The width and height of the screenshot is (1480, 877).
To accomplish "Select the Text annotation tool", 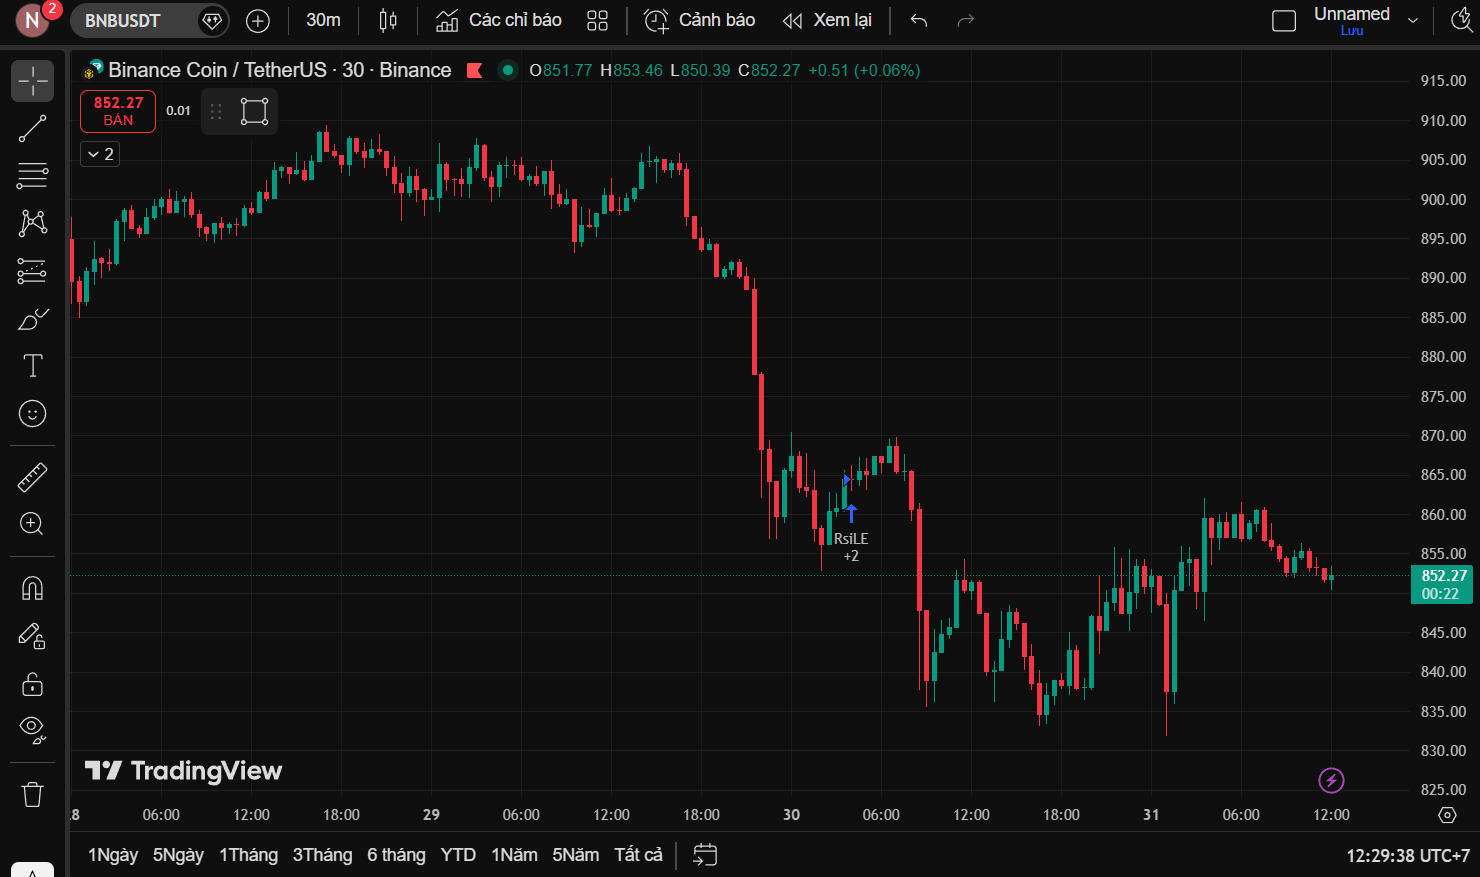I will tap(32, 366).
